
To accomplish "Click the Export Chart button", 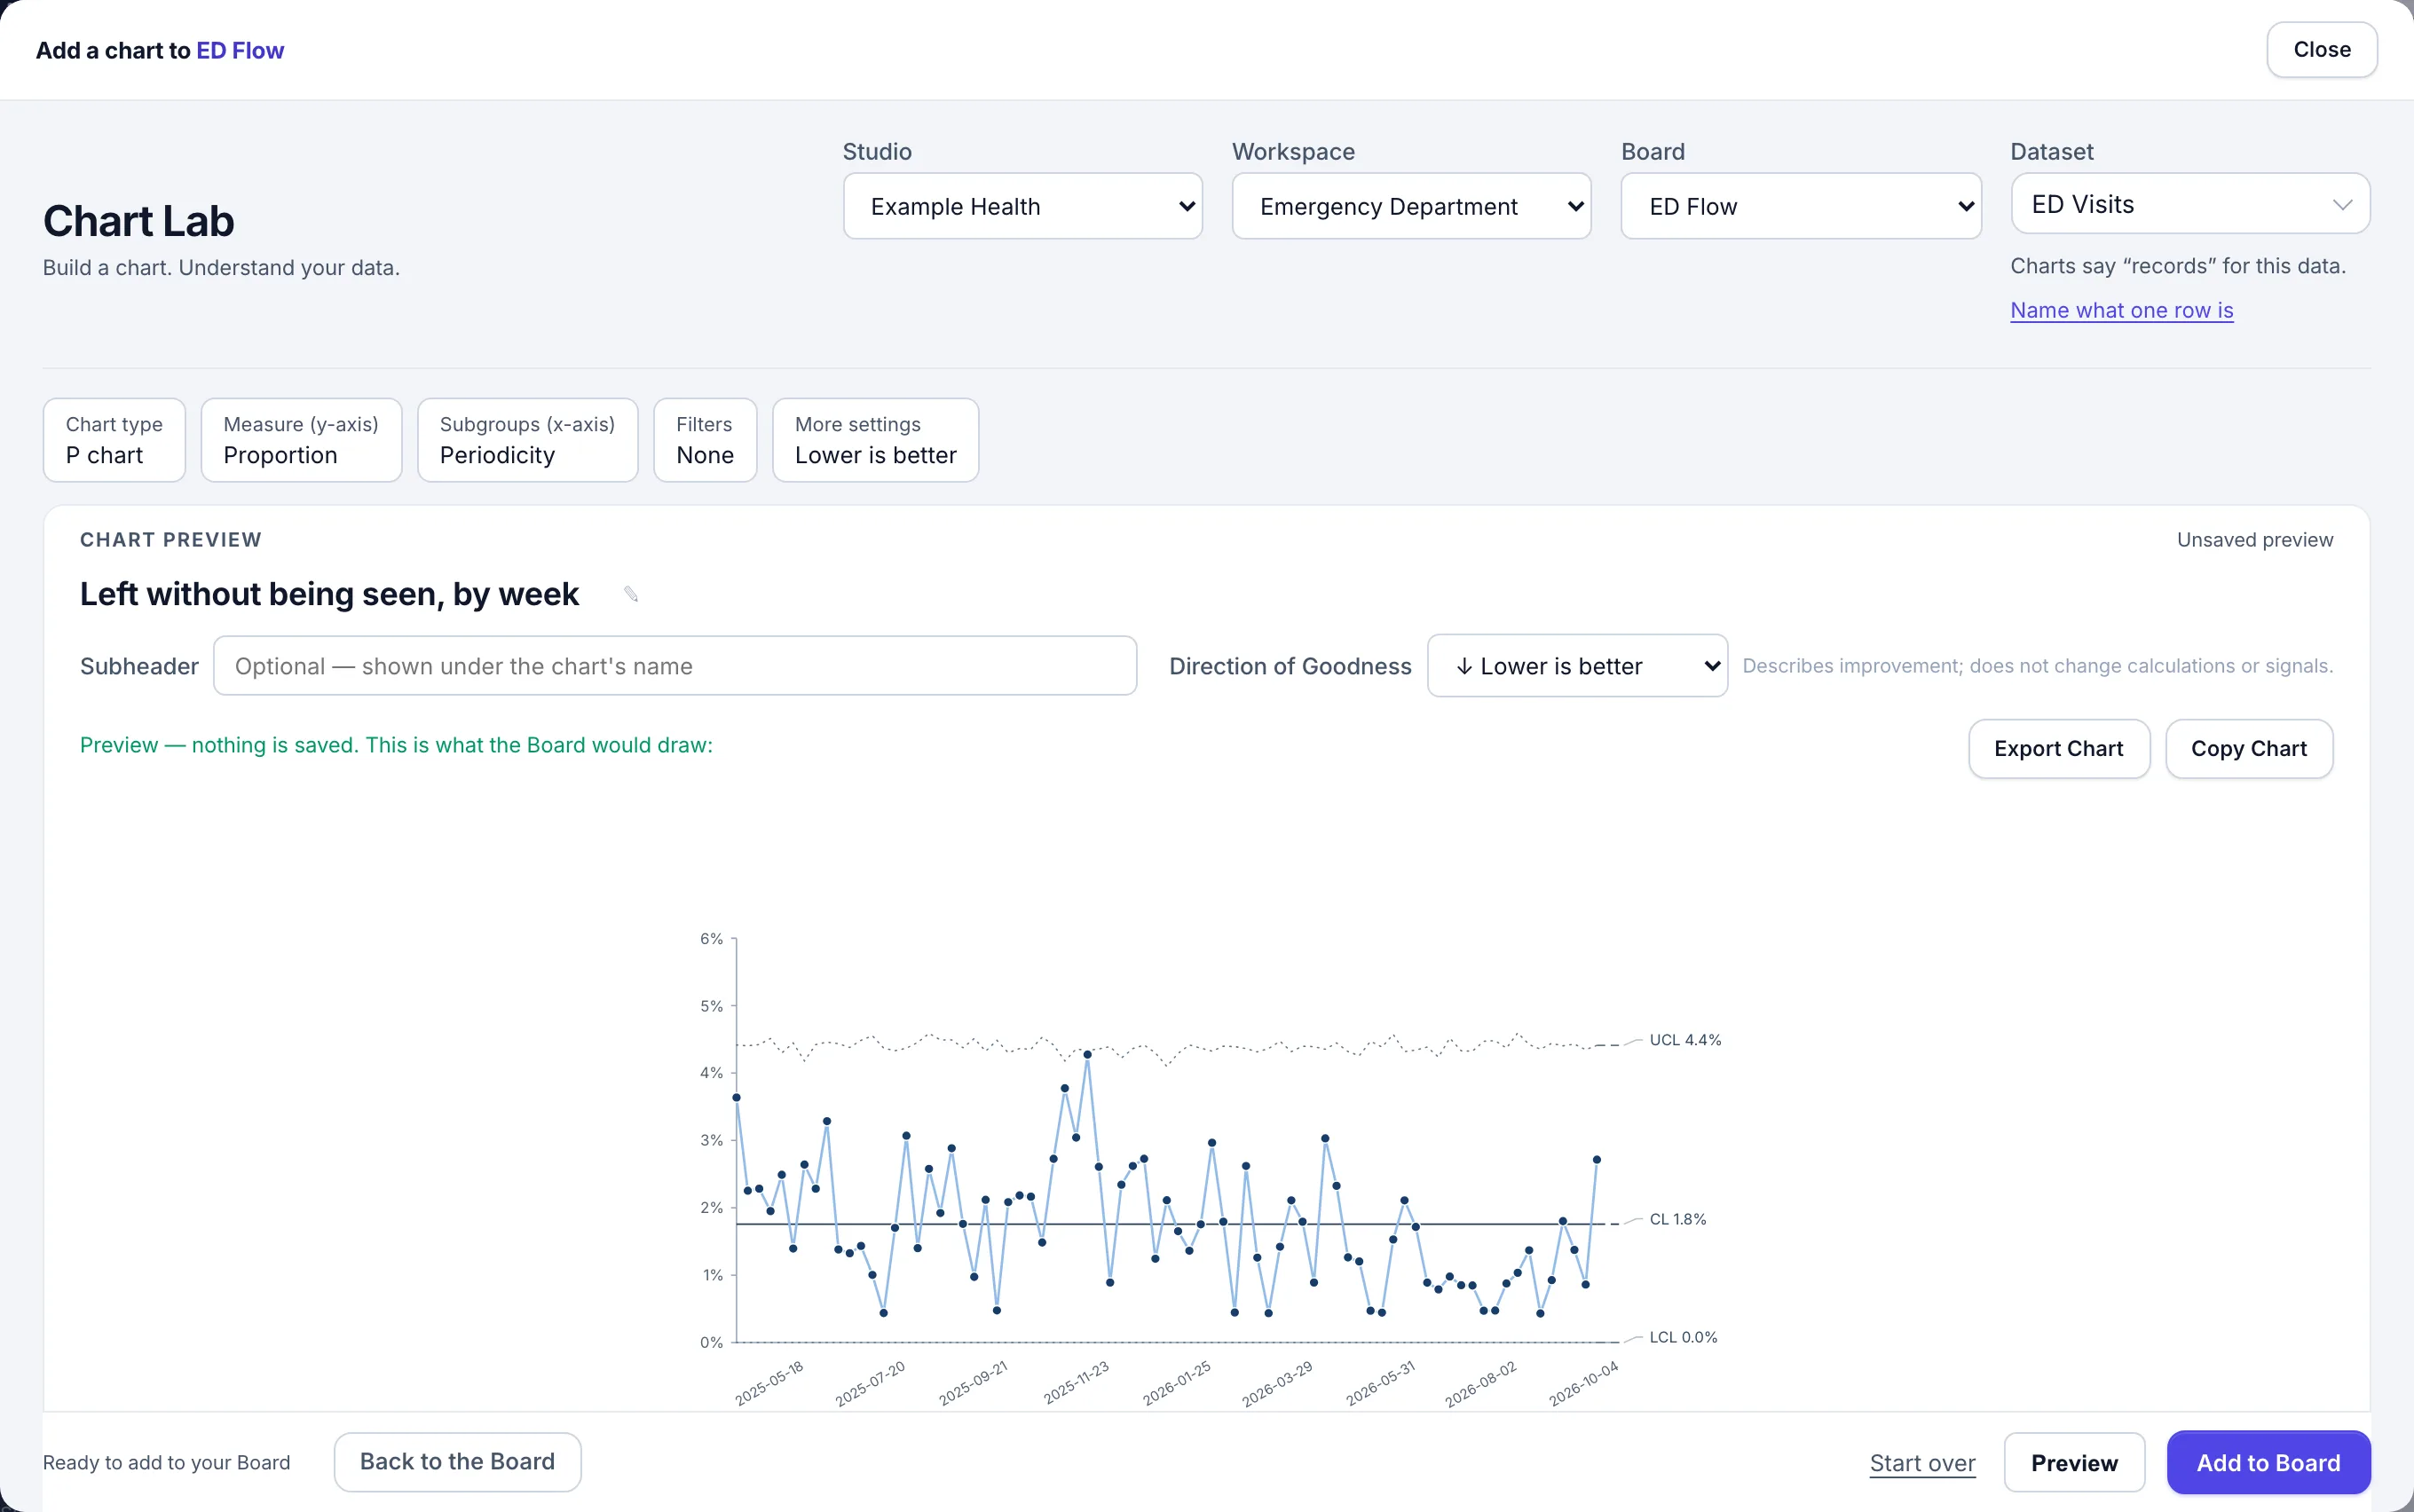I will tap(2058, 748).
